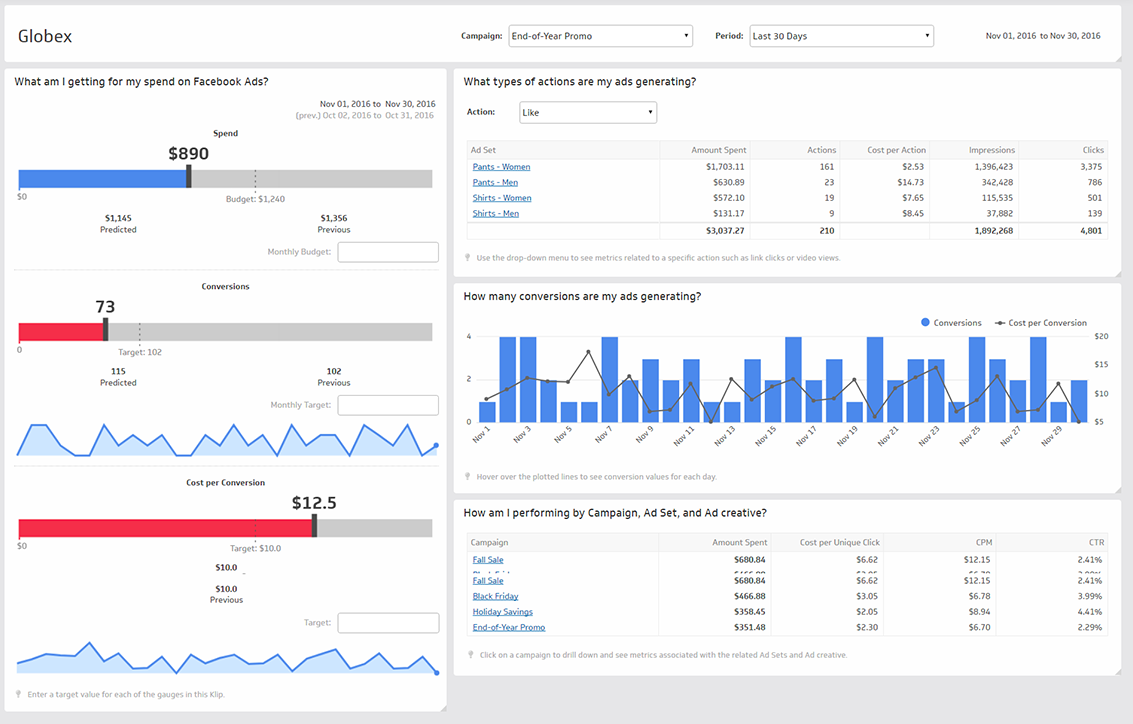This screenshot has width=1133, height=724.
Task: Click the lightbulb icon below the campaign table
Action: coord(468,655)
